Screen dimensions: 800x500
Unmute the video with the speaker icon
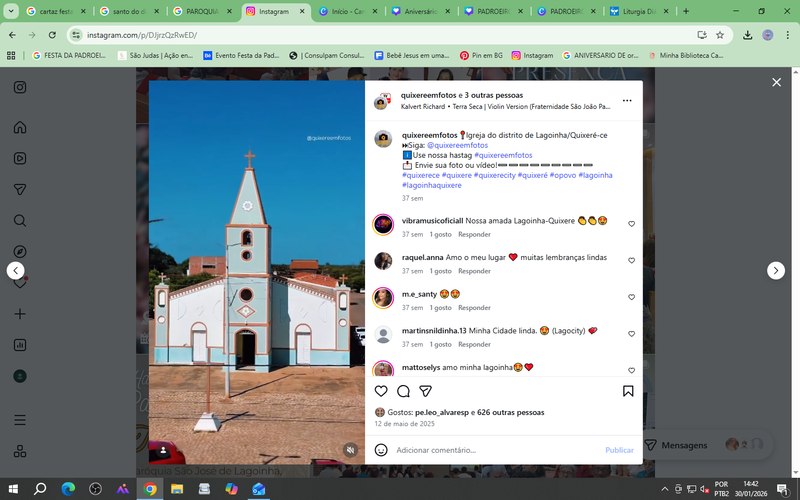[351, 449]
